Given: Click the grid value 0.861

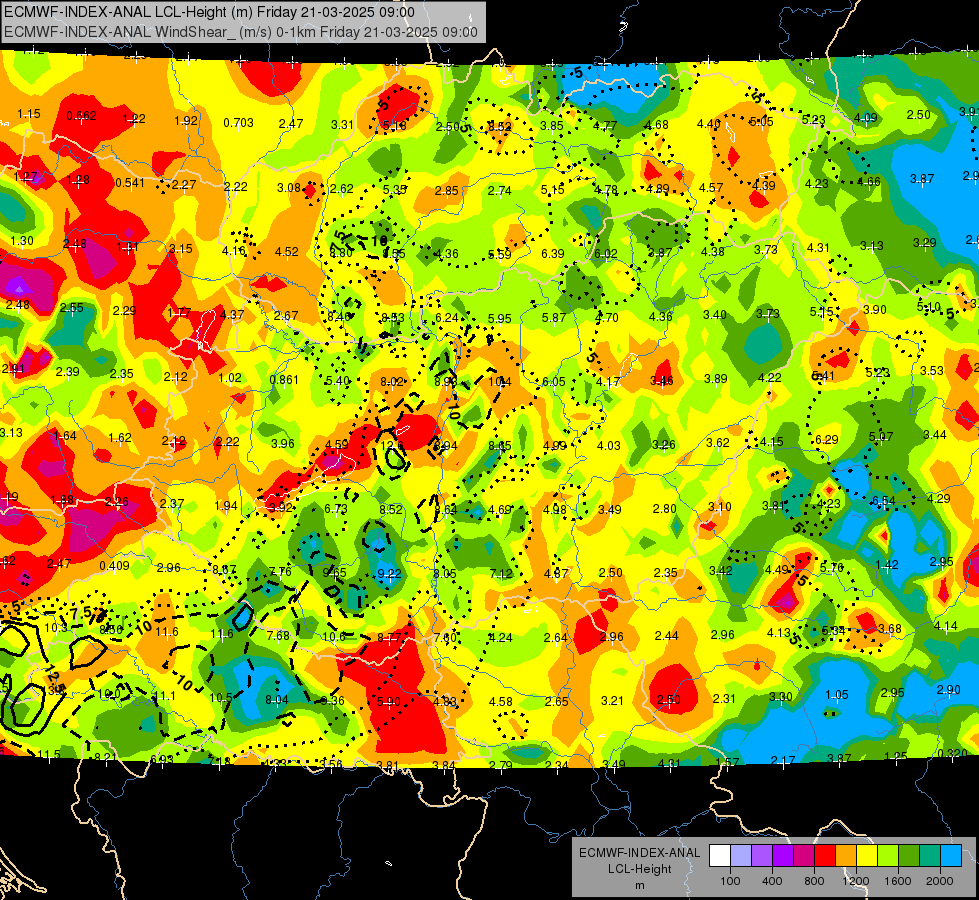Looking at the screenshot, I should tap(284, 379).
